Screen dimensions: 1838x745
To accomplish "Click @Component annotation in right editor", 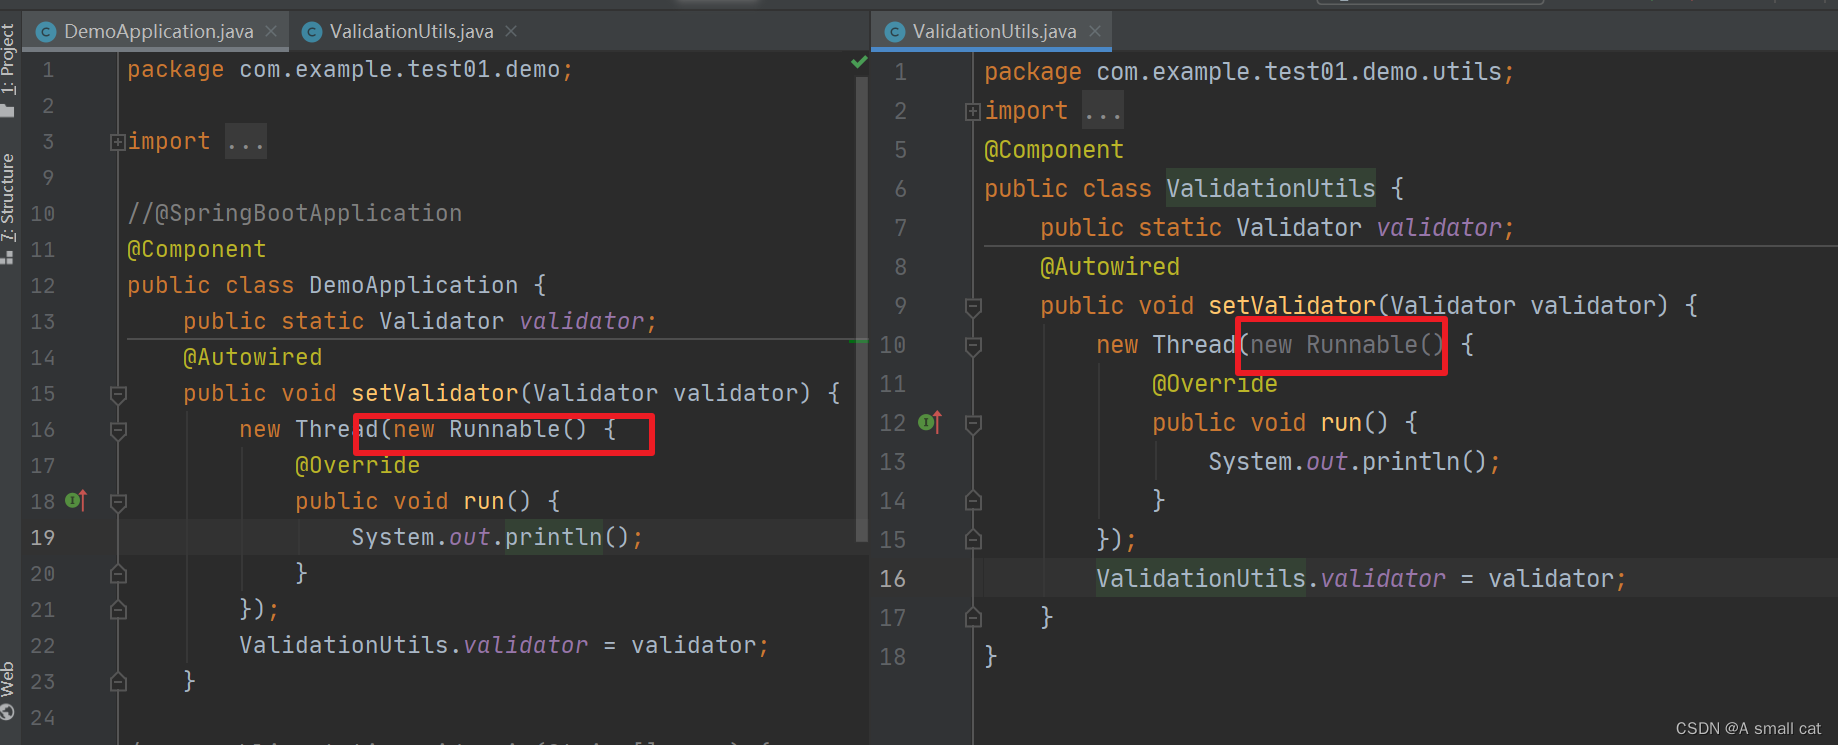I will pos(1054,150).
